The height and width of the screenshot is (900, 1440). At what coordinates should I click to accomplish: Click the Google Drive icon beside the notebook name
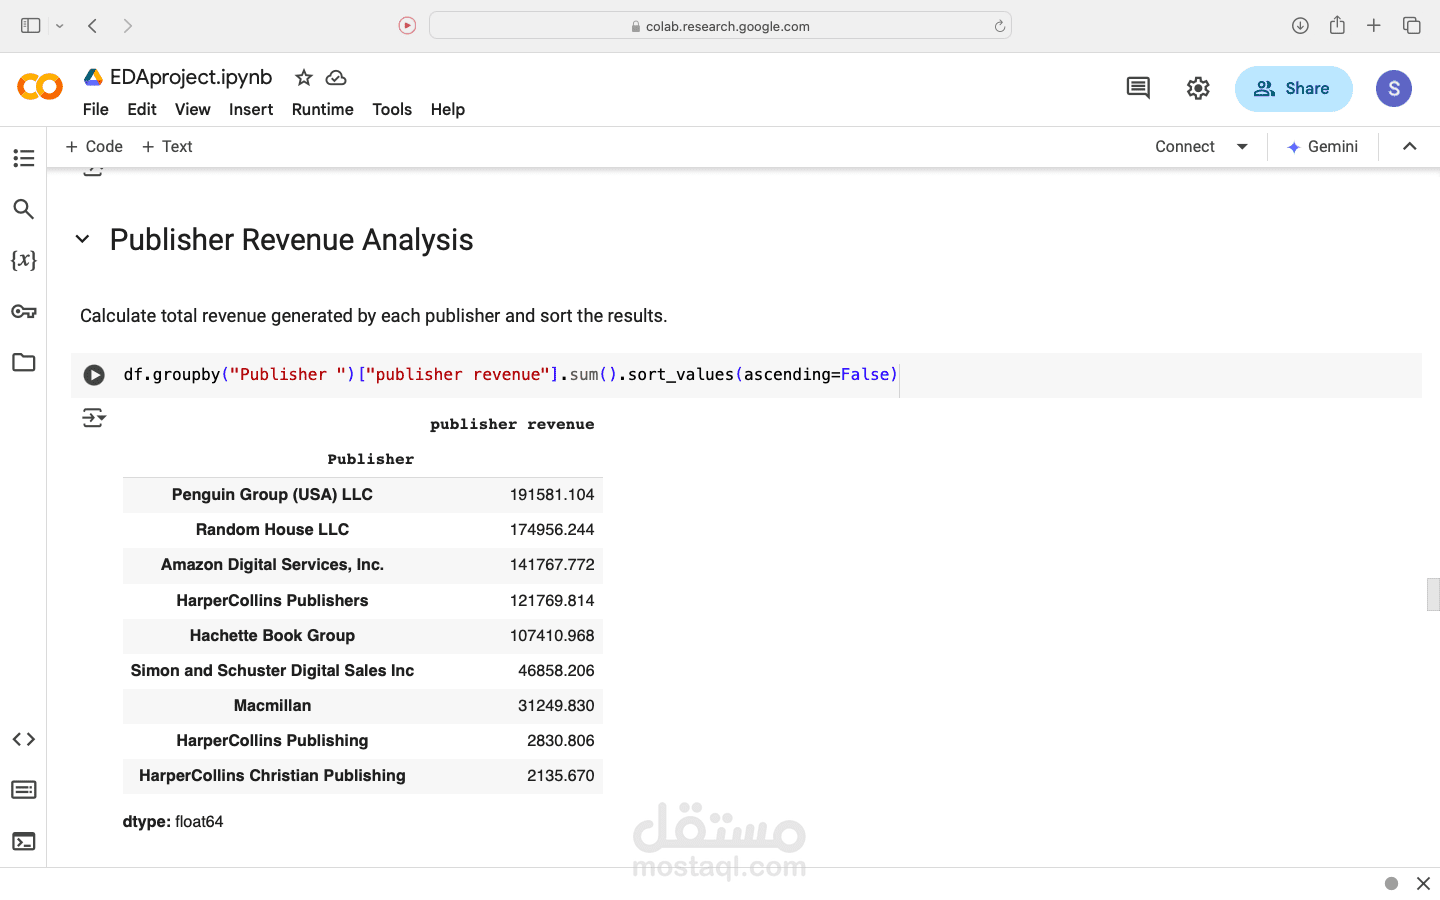93,77
